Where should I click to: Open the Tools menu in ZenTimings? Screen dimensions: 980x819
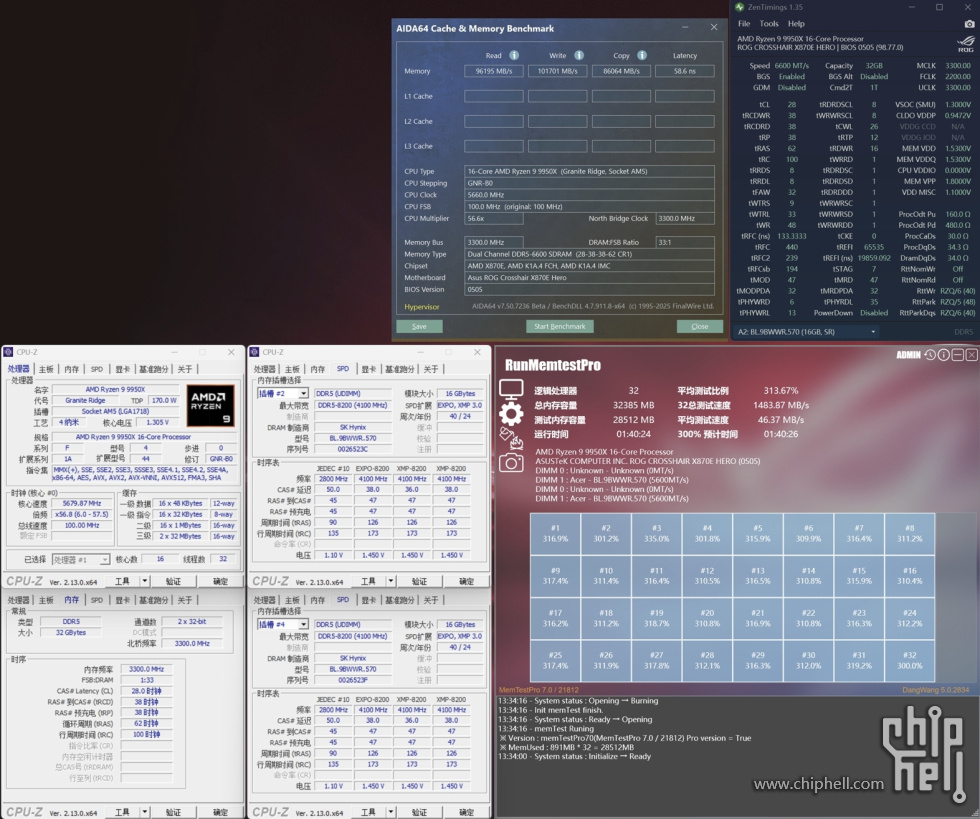tap(769, 24)
